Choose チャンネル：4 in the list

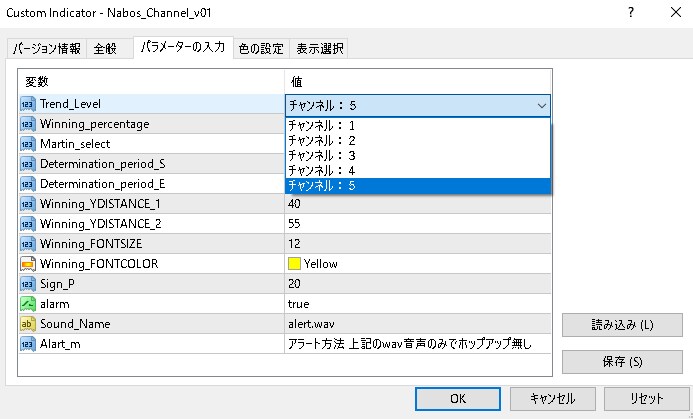coord(418,171)
